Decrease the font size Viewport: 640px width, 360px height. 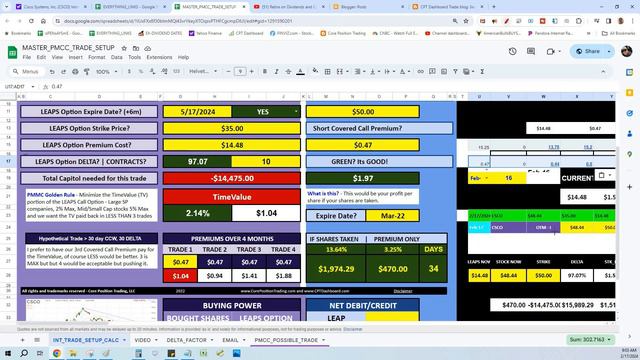pos(228,71)
